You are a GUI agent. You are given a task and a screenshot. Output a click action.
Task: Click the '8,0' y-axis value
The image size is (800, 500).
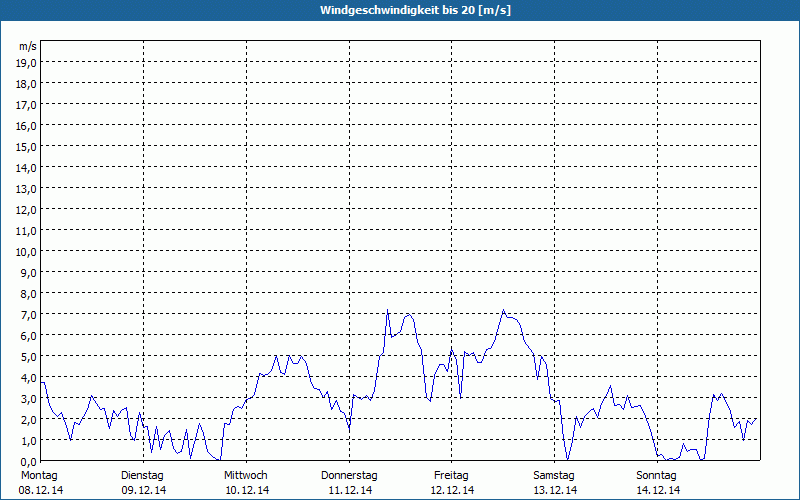point(30,294)
